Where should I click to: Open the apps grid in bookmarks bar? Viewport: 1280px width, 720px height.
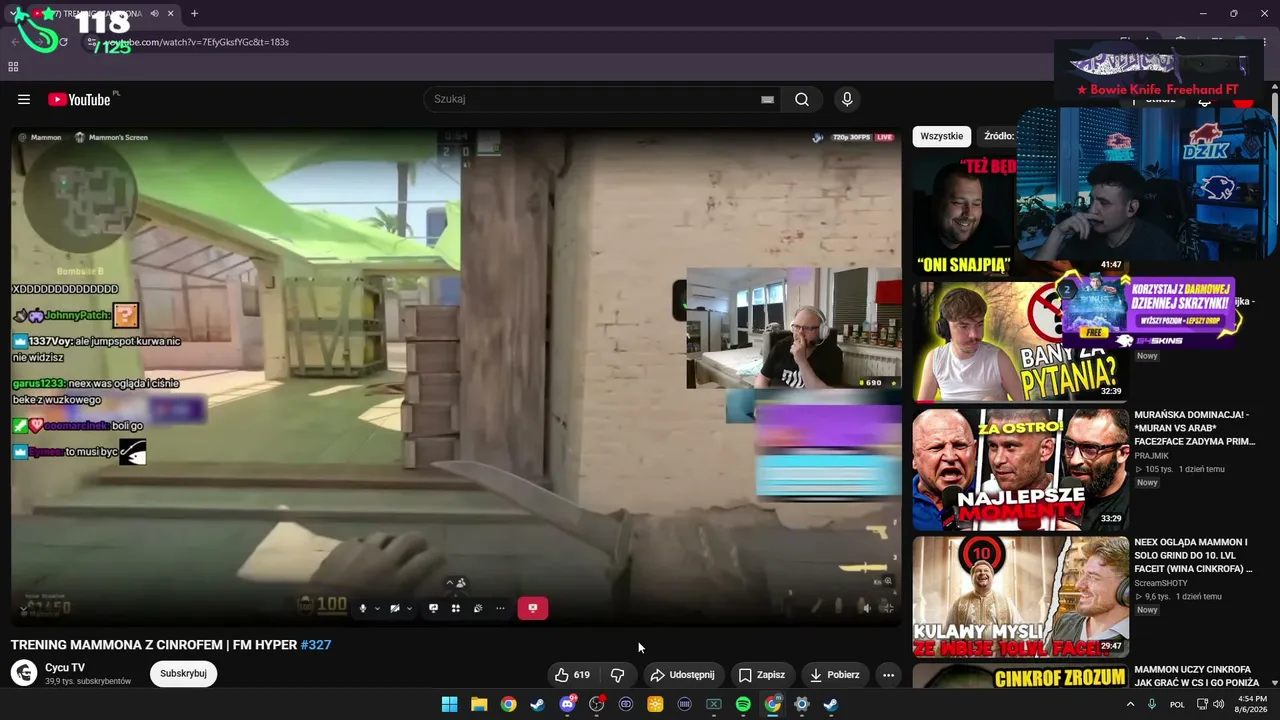tap(13, 67)
